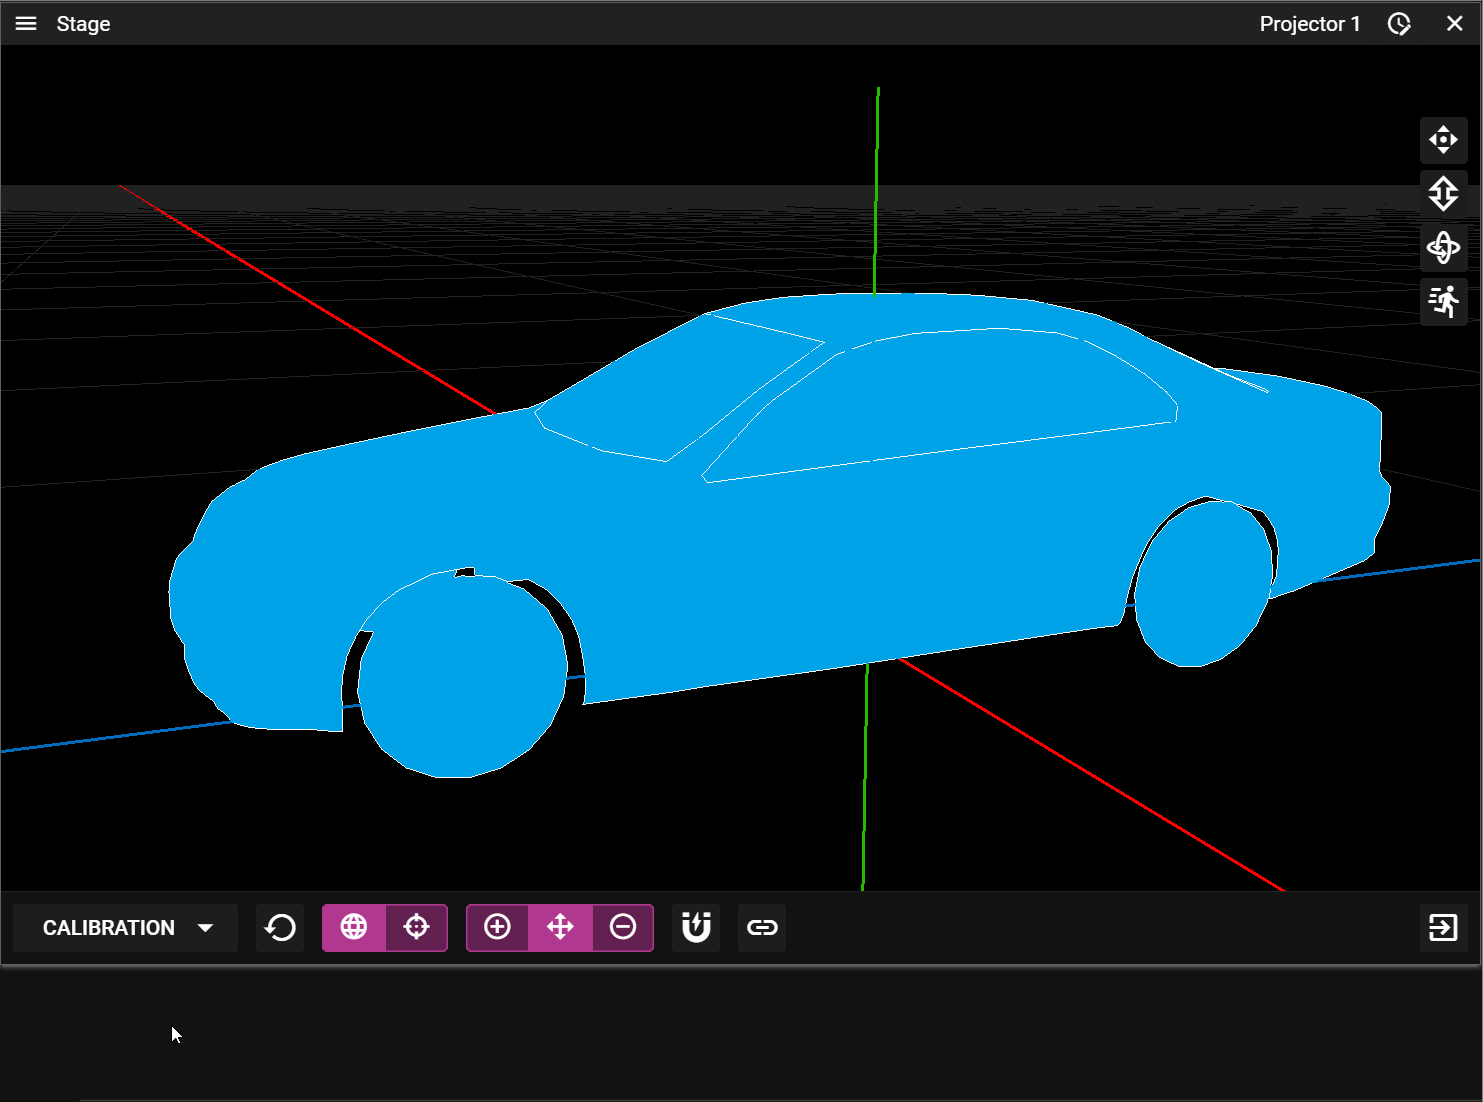Click the exit arrow icon bottom right
The height and width of the screenshot is (1102, 1483).
tap(1443, 928)
